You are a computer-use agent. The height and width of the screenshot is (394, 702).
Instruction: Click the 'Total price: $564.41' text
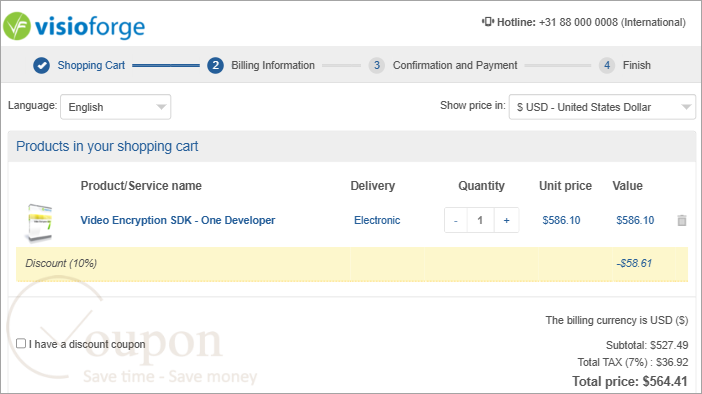point(629,381)
